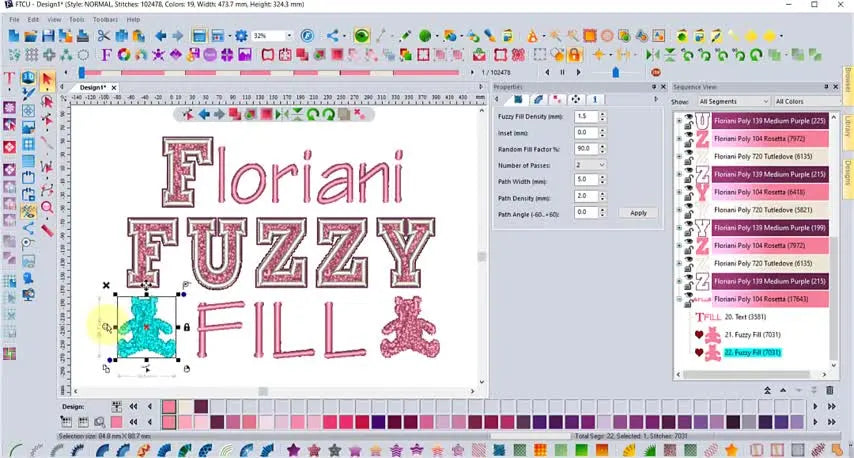Screen dimensions: 854x458
Task: Click mirror horizontal icon in main toolbar
Action: [652, 55]
